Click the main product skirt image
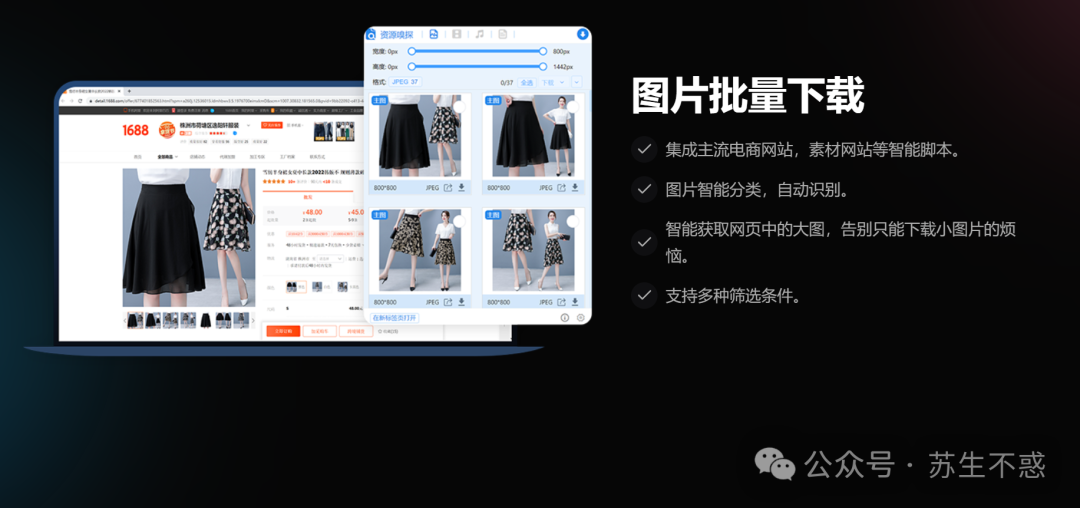The height and width of the screenshot is (508, 1080). (189, 237)
